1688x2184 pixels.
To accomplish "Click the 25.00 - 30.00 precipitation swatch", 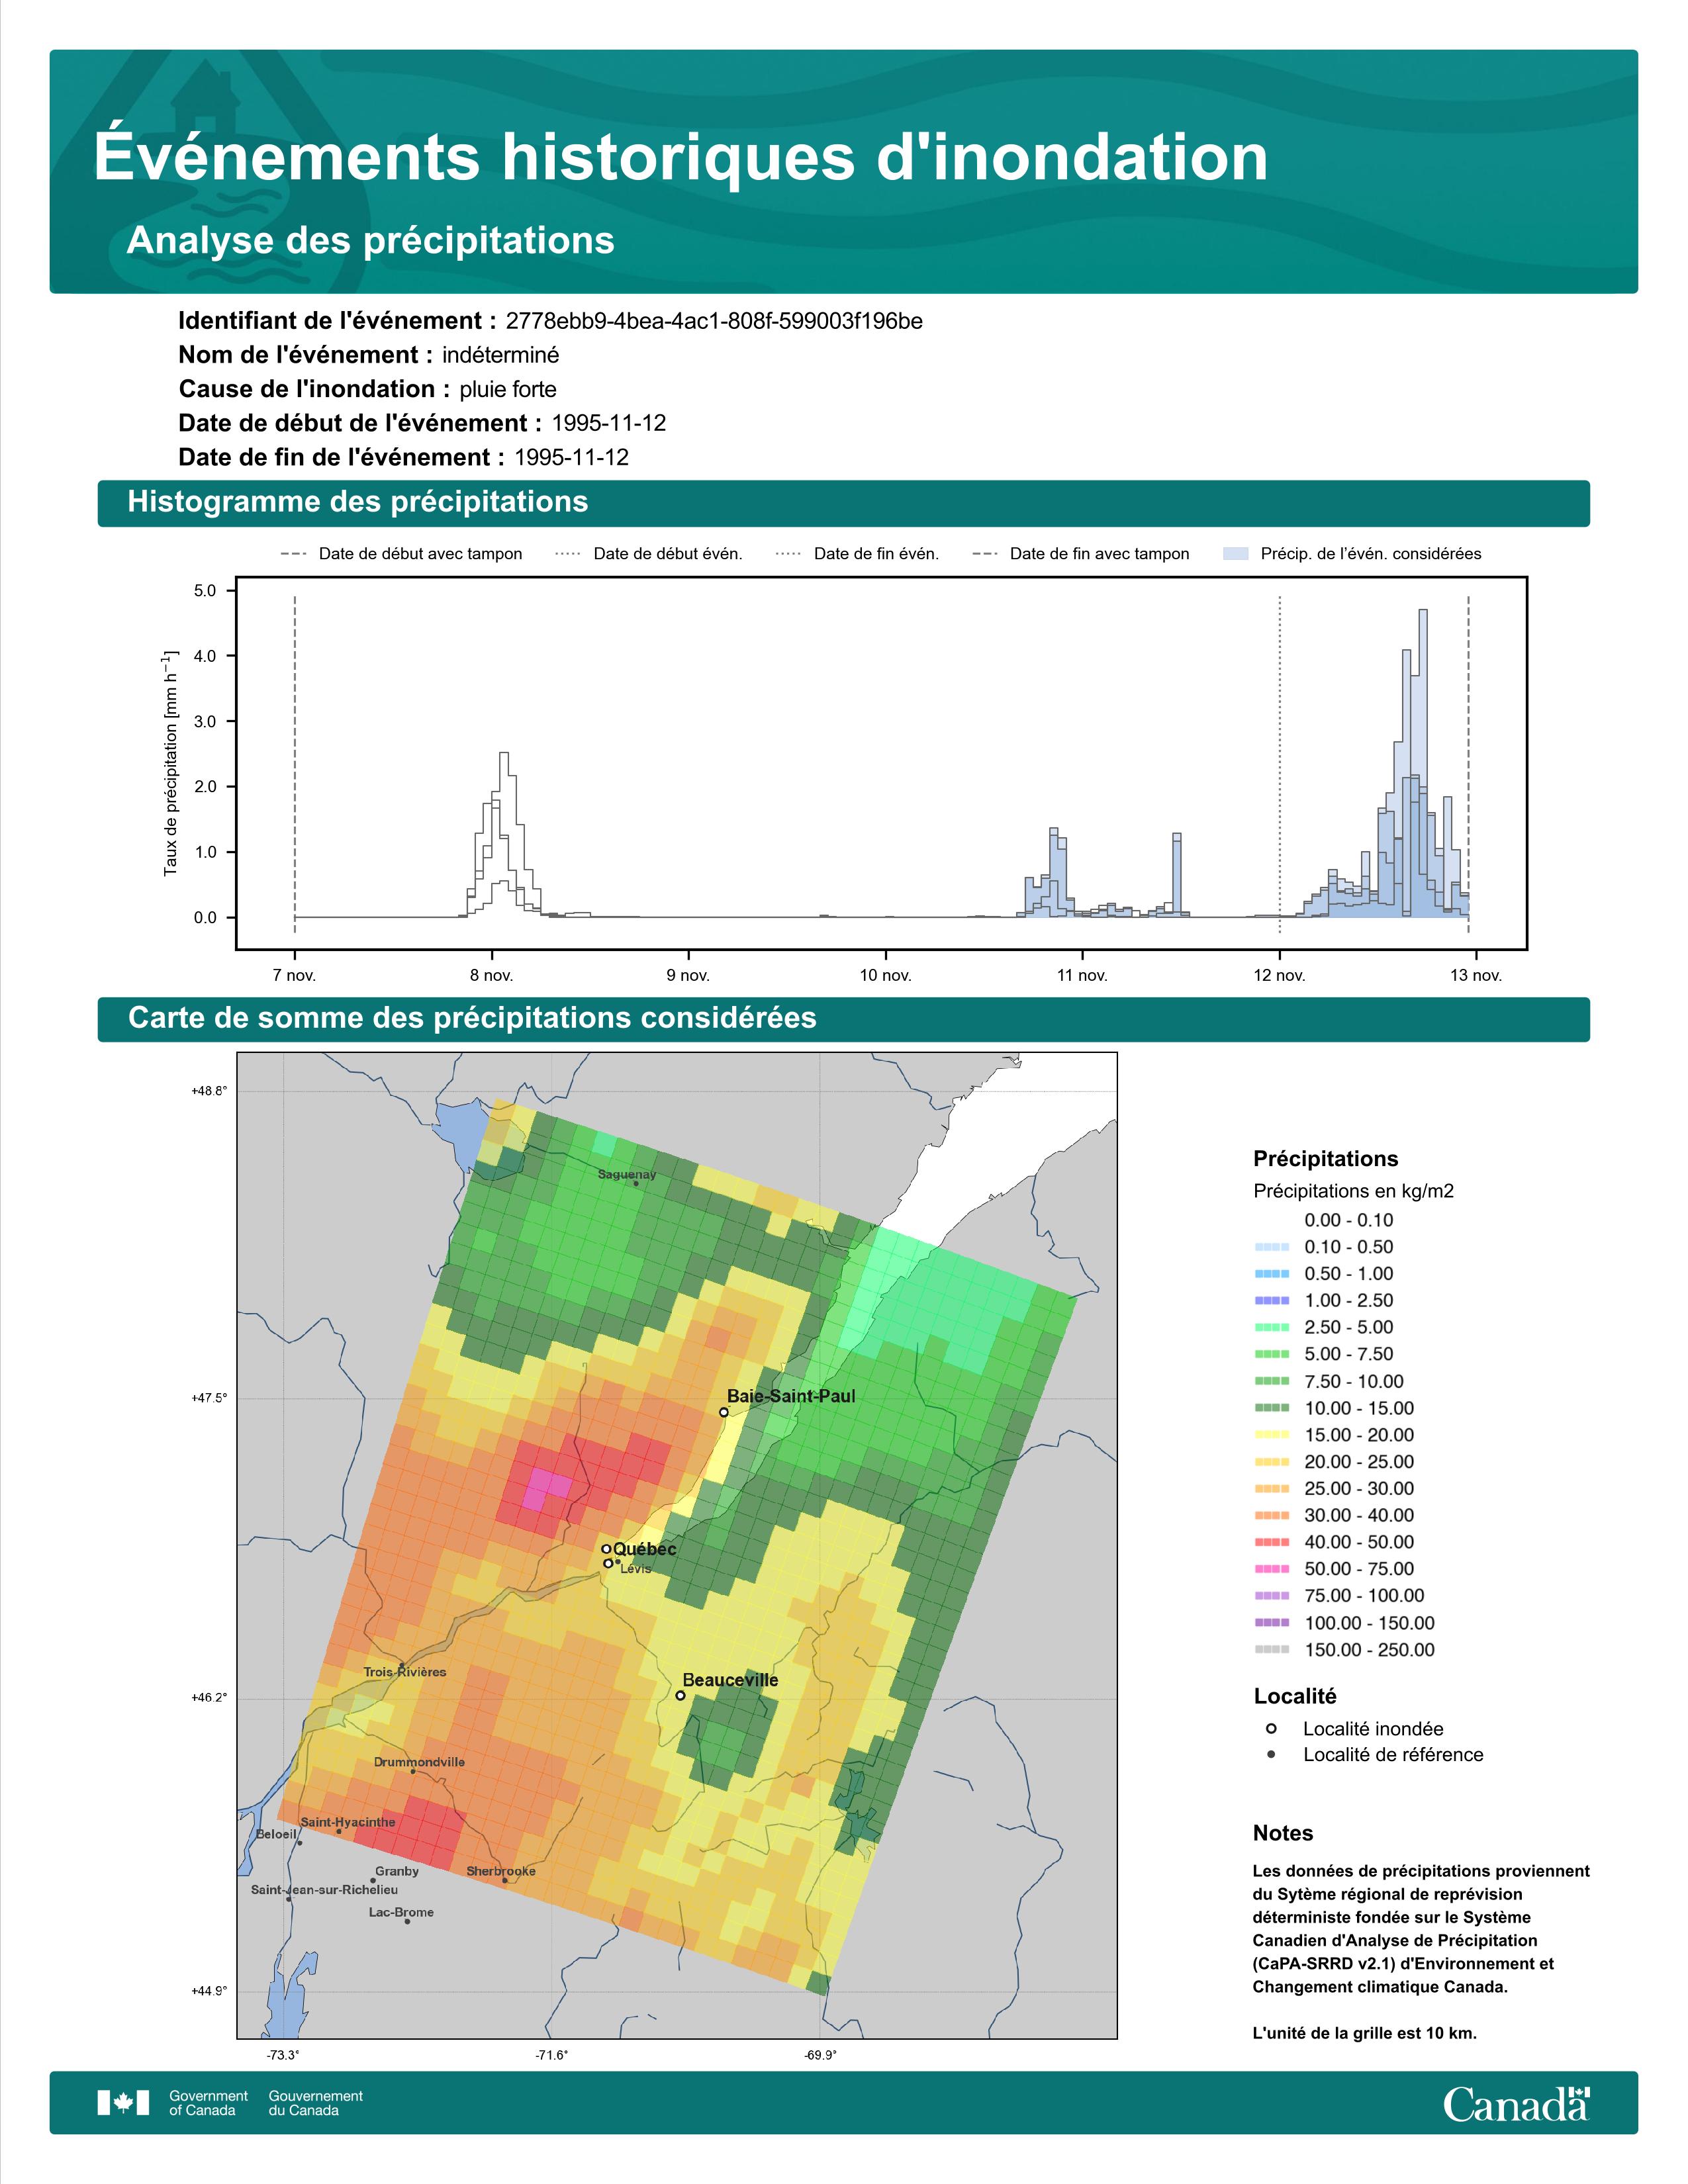I will (1271, 1489).
